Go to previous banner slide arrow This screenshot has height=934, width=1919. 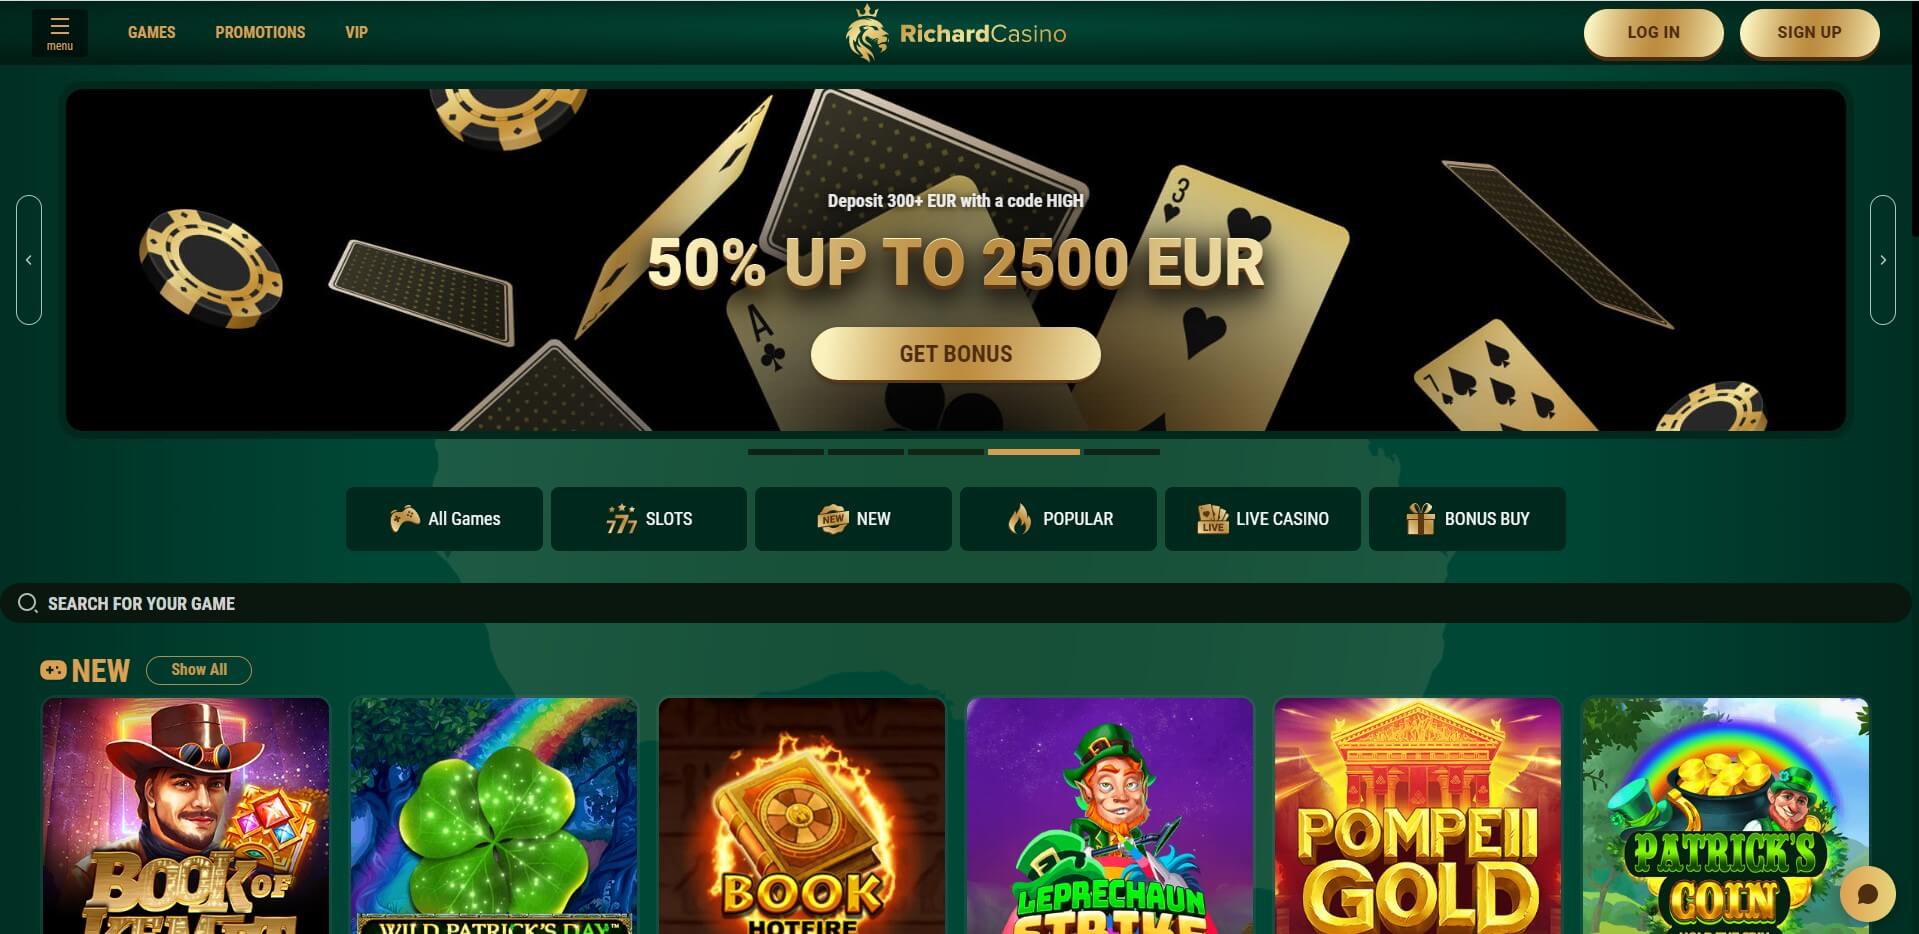pos(29,260)
